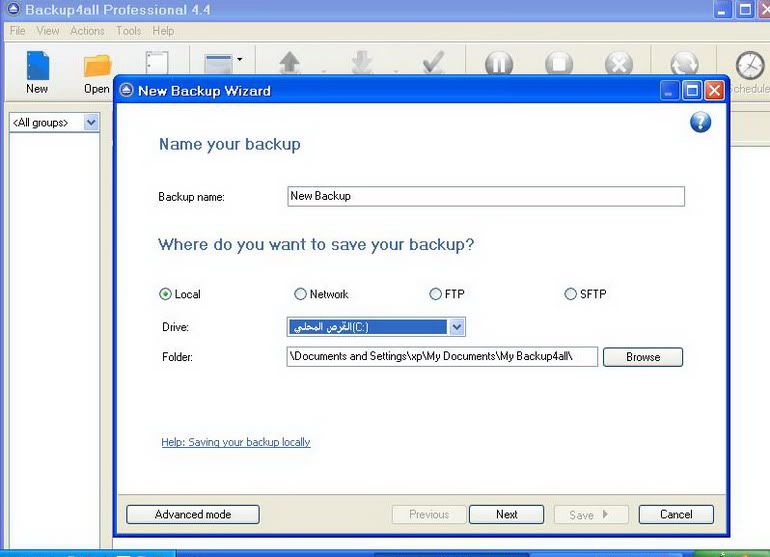The height and width of the screenshot is (557, 770).
Task: Click the Next button
Action: point(506,514)
